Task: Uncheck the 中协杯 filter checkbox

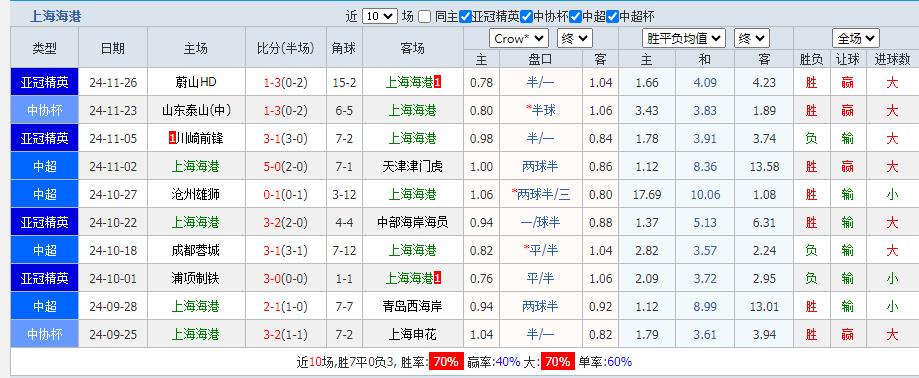Action: [x=526, y=16]
